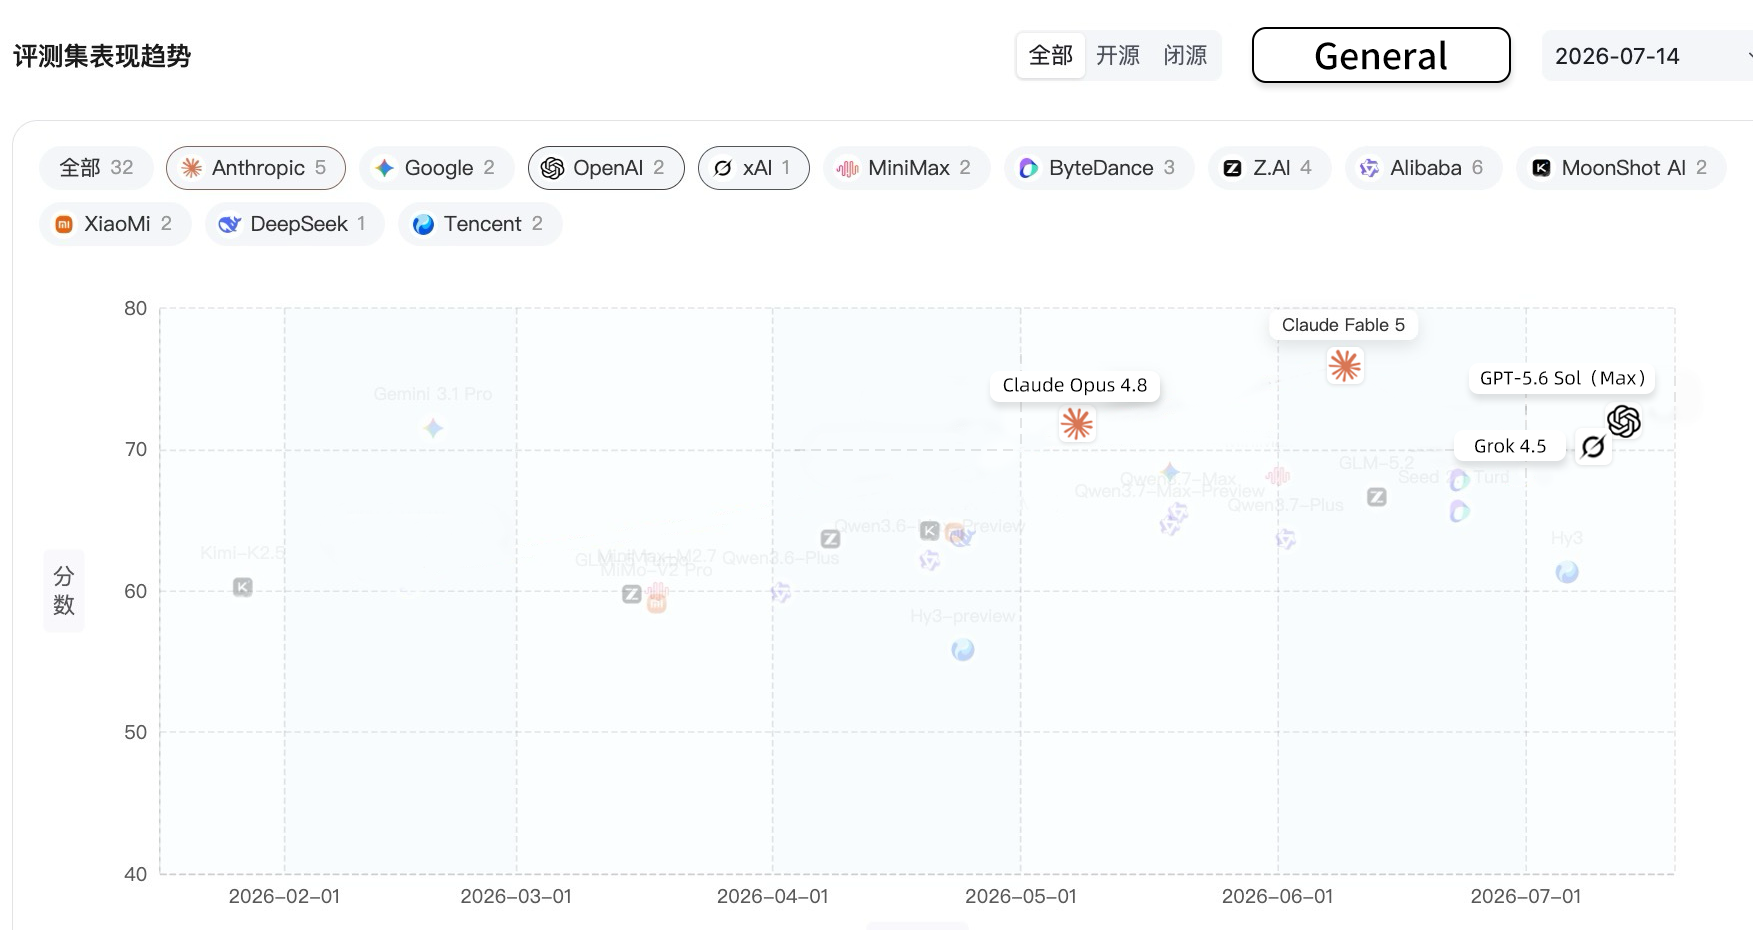Image resolution: width=1753 pixels, height=930 pixels.
Task: Click the 70 y-axis tick label
Action: point(136,450)
